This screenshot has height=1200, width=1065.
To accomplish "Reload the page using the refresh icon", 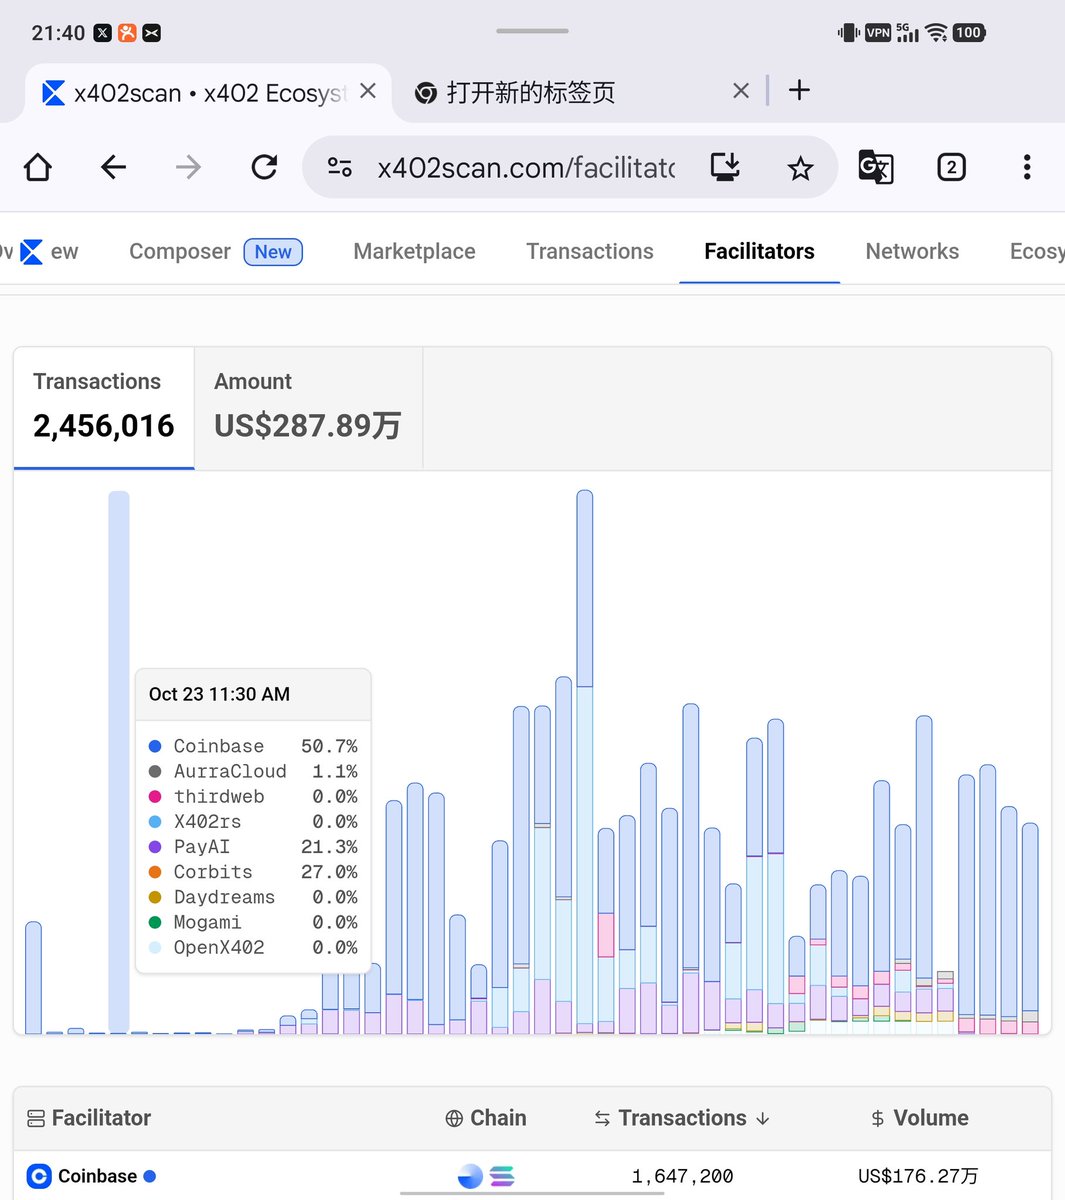I will (x=263, y=167).
